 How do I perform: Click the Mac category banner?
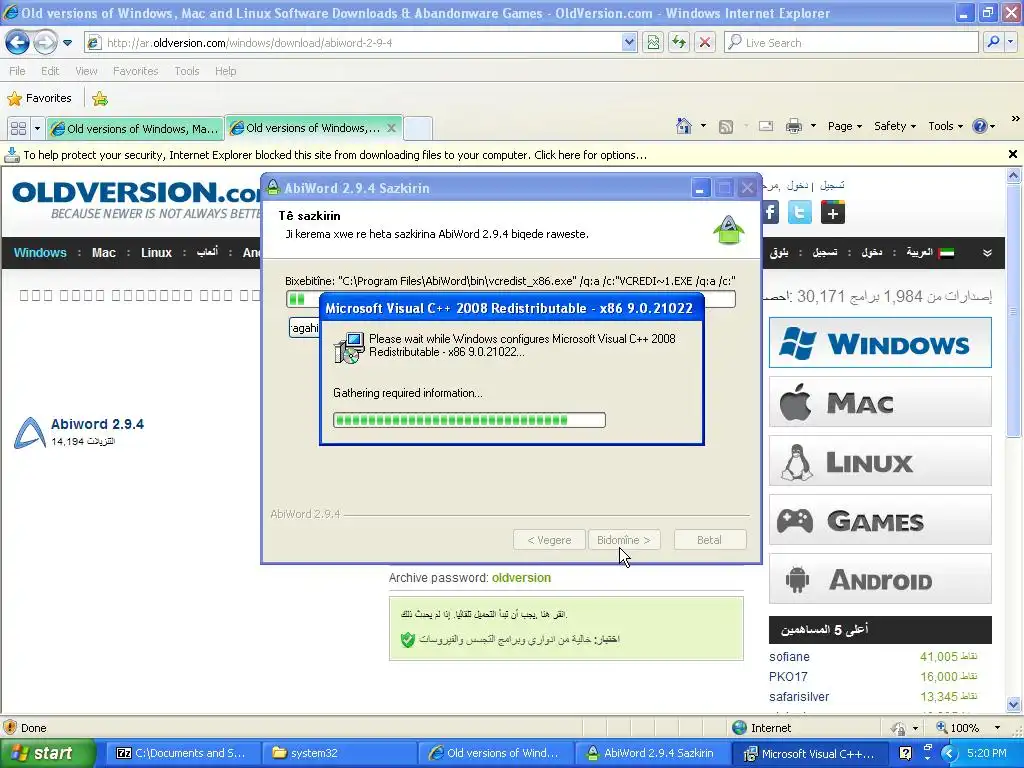880,402
